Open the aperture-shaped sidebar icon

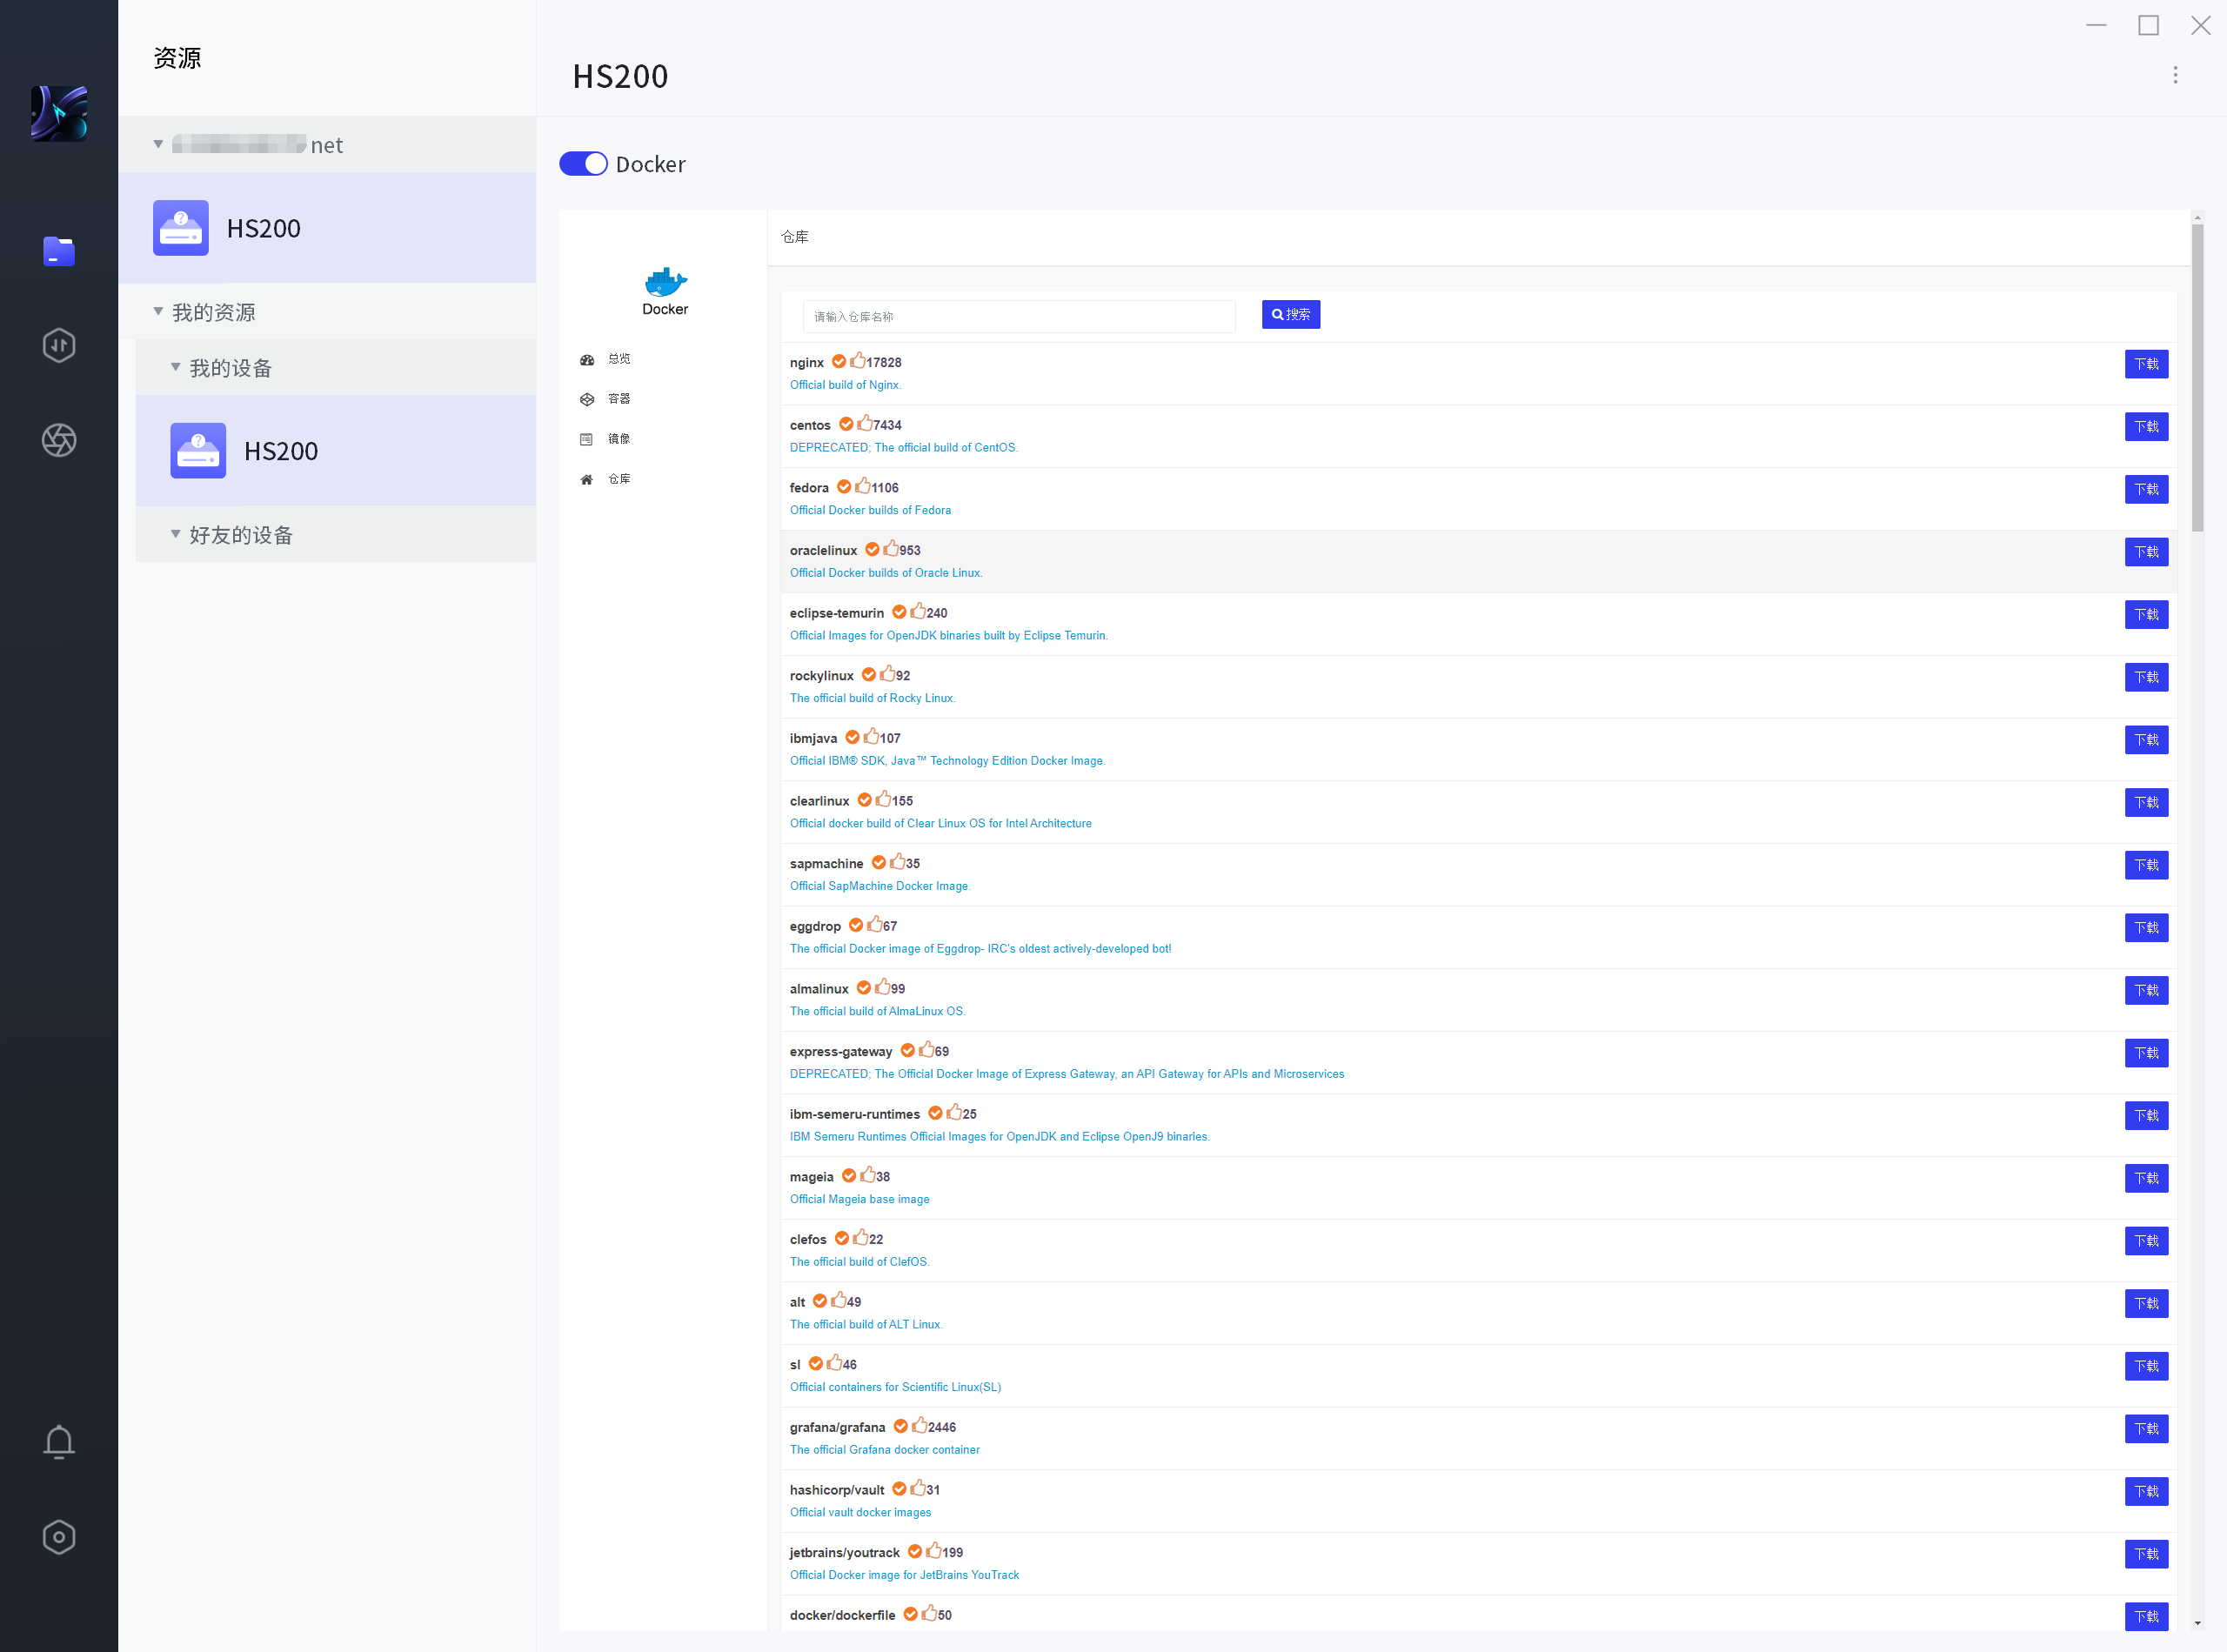(x=59, y=440)
